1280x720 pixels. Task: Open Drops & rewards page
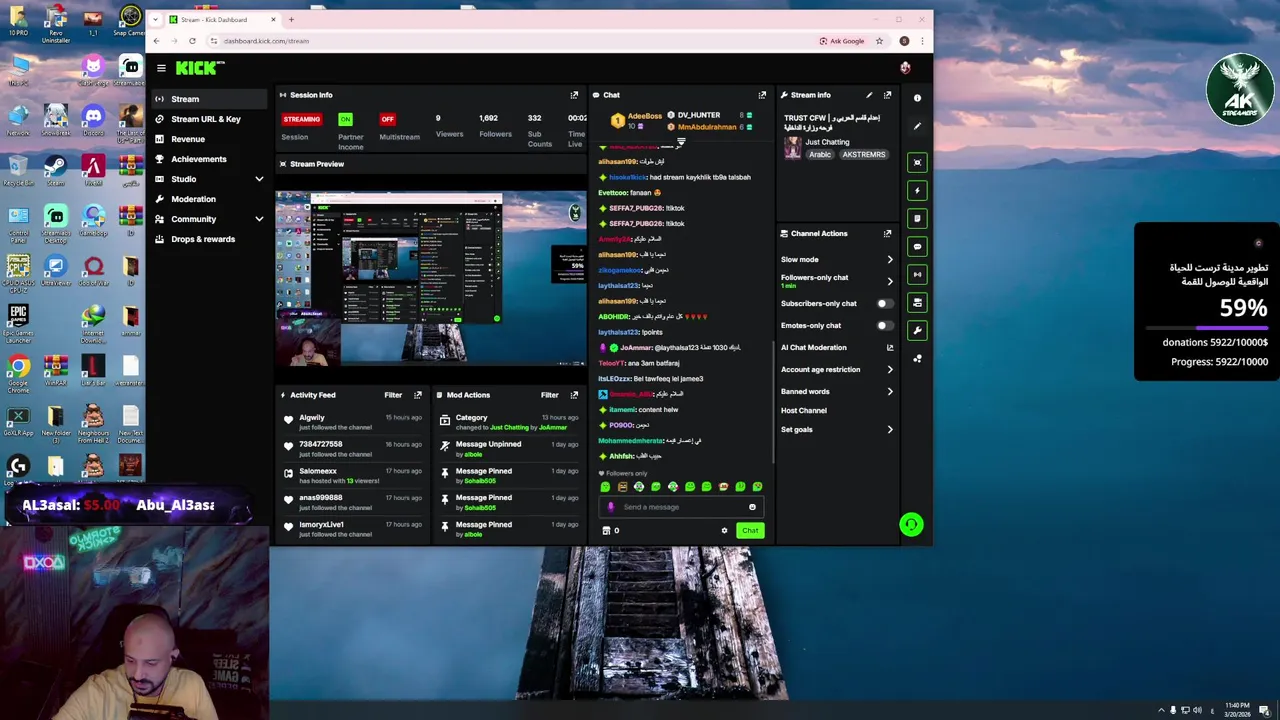tap(208, 239)
